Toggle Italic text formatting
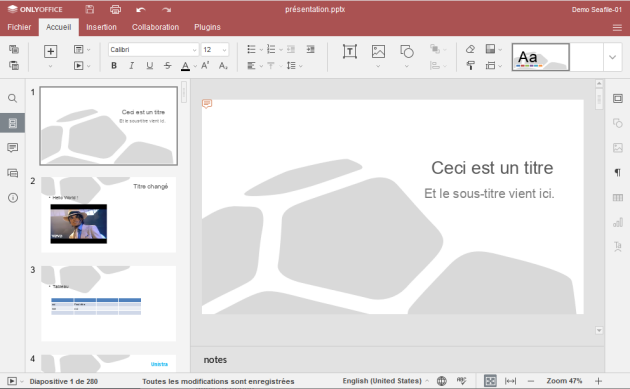Image resolution: width=630 pixels, height=389 pixels. point(131,66)
